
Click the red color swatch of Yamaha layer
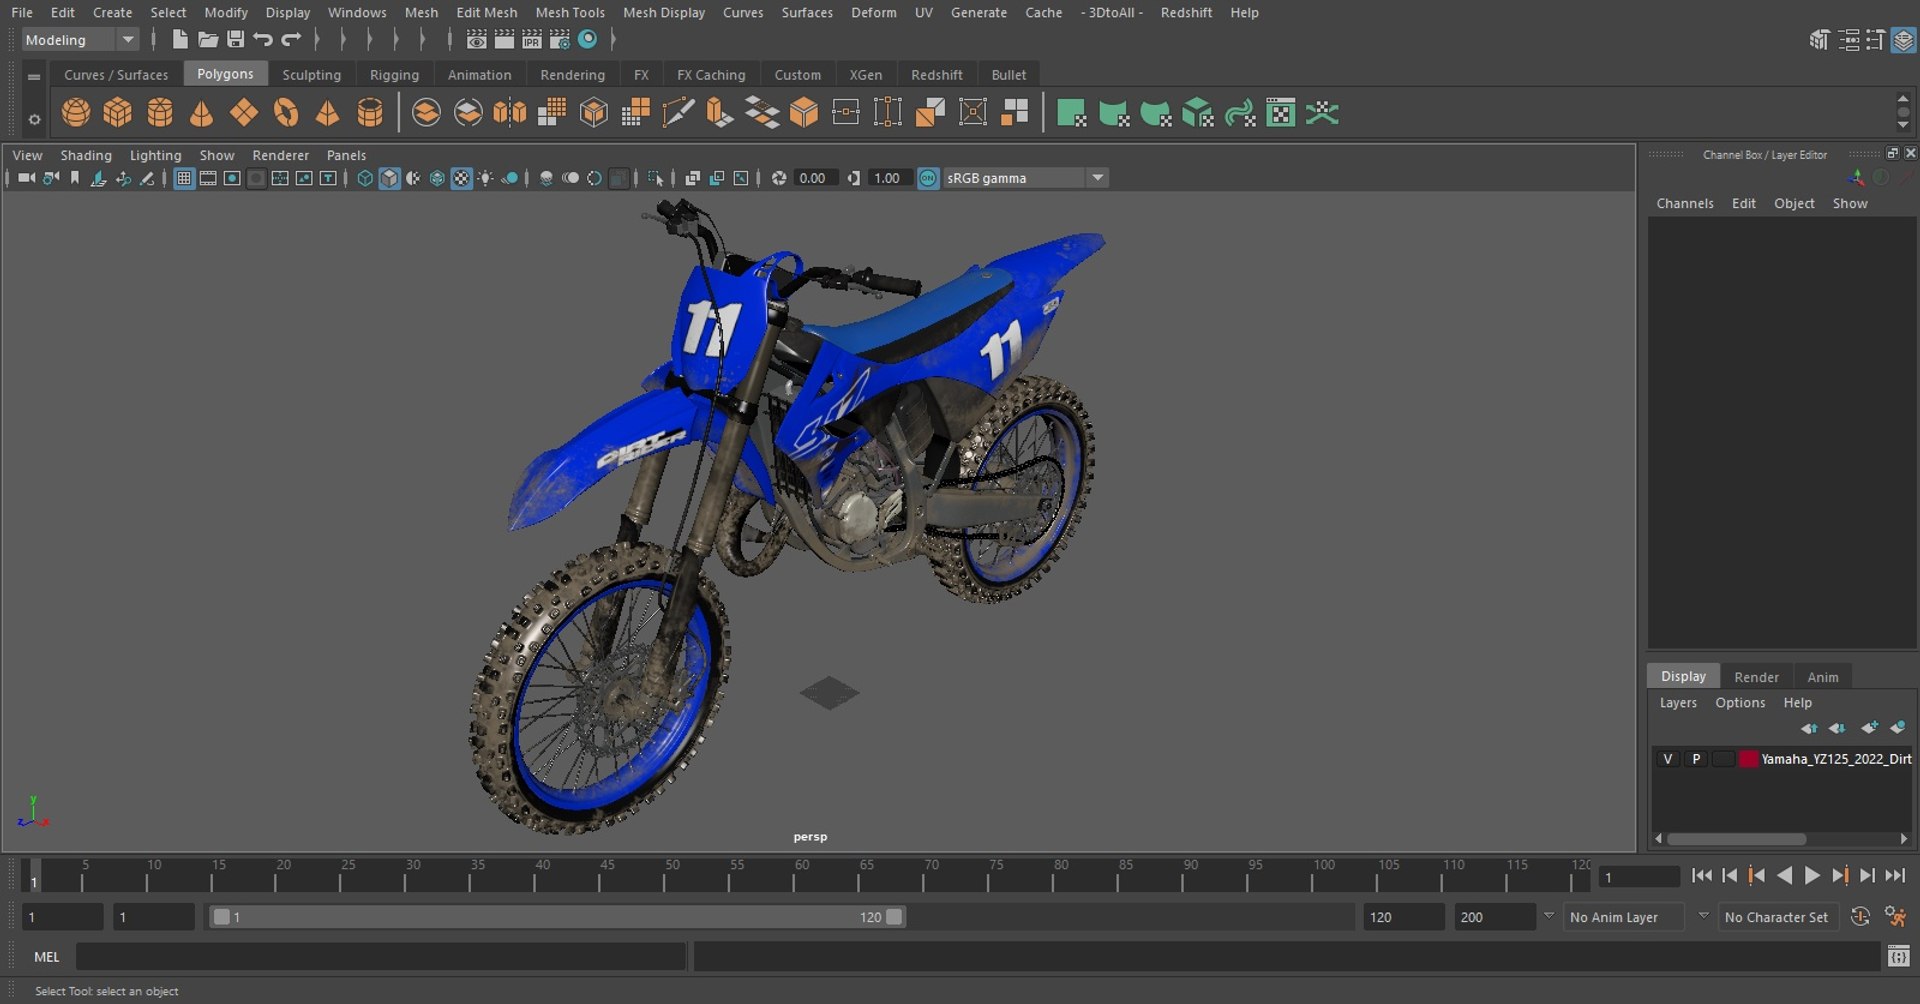point(1748,759)
